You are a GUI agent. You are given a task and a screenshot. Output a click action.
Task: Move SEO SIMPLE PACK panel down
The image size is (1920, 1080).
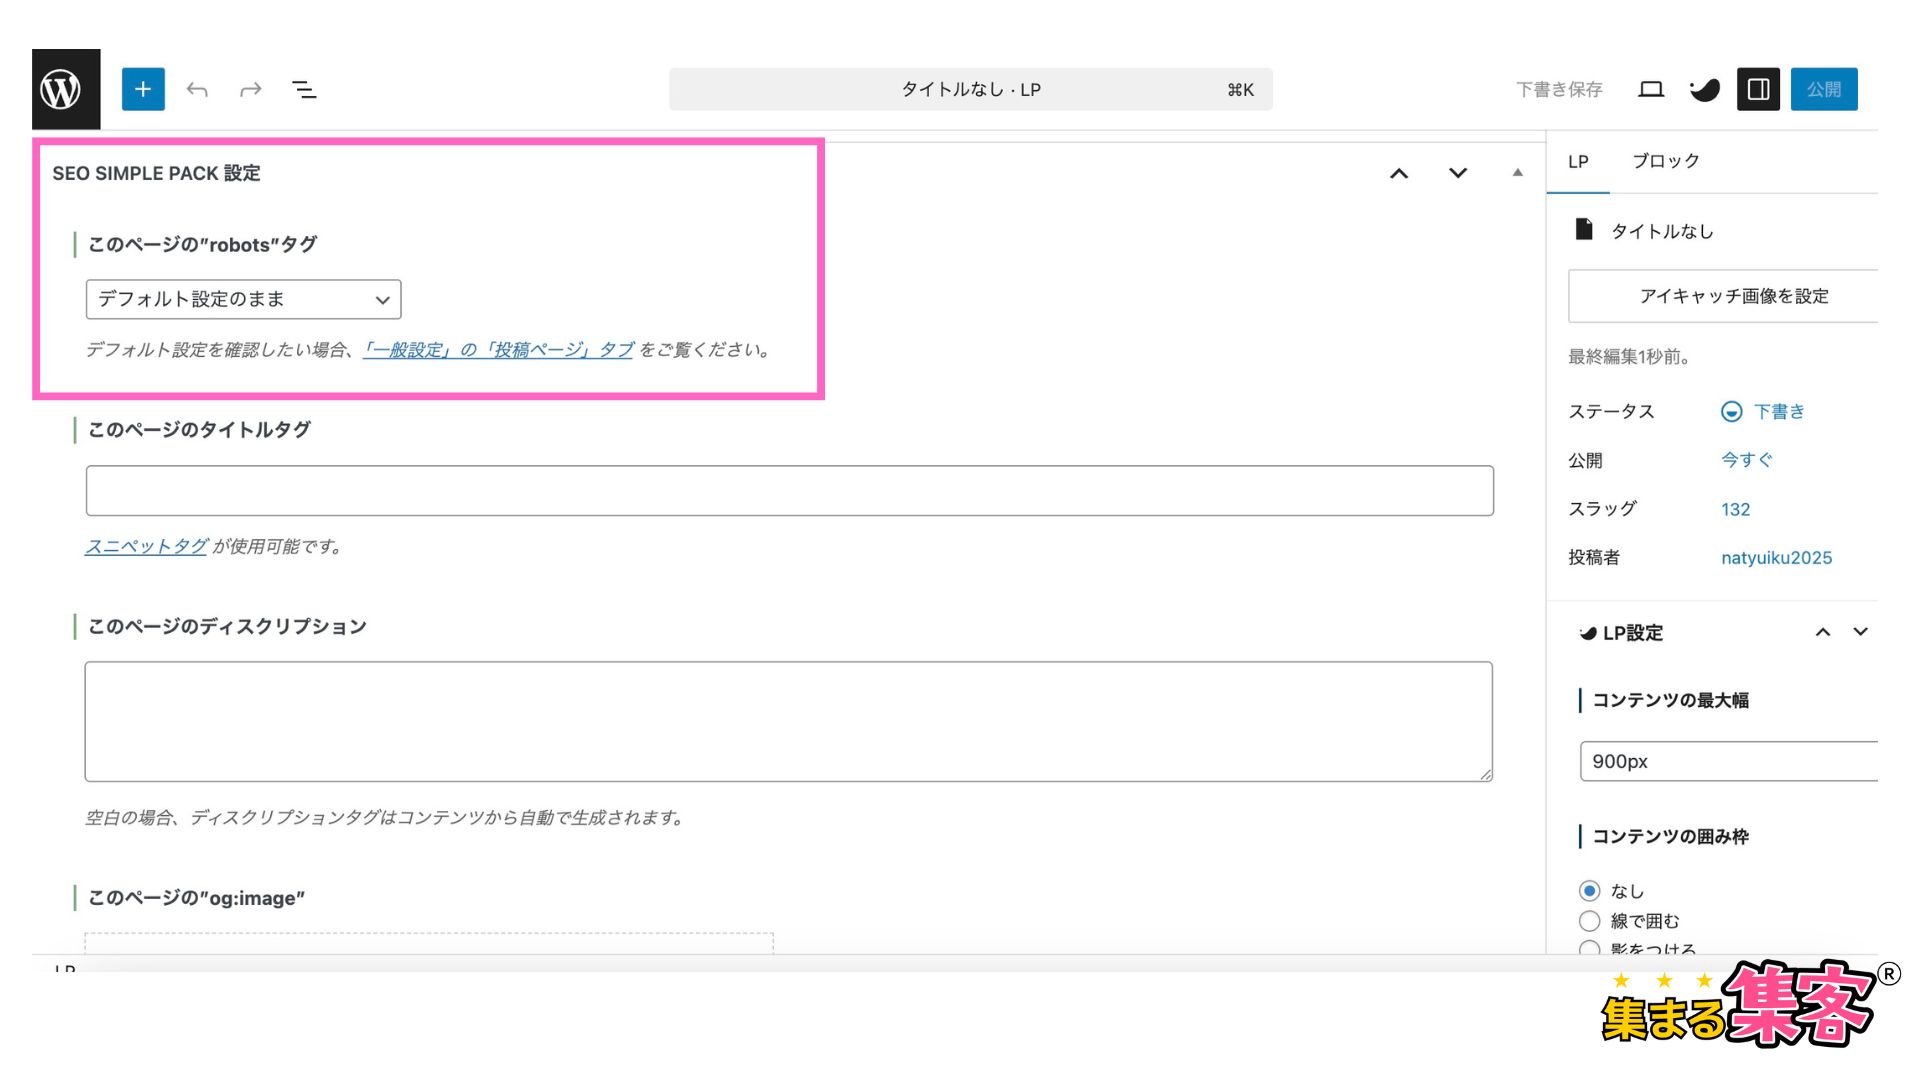point(1458,173)
